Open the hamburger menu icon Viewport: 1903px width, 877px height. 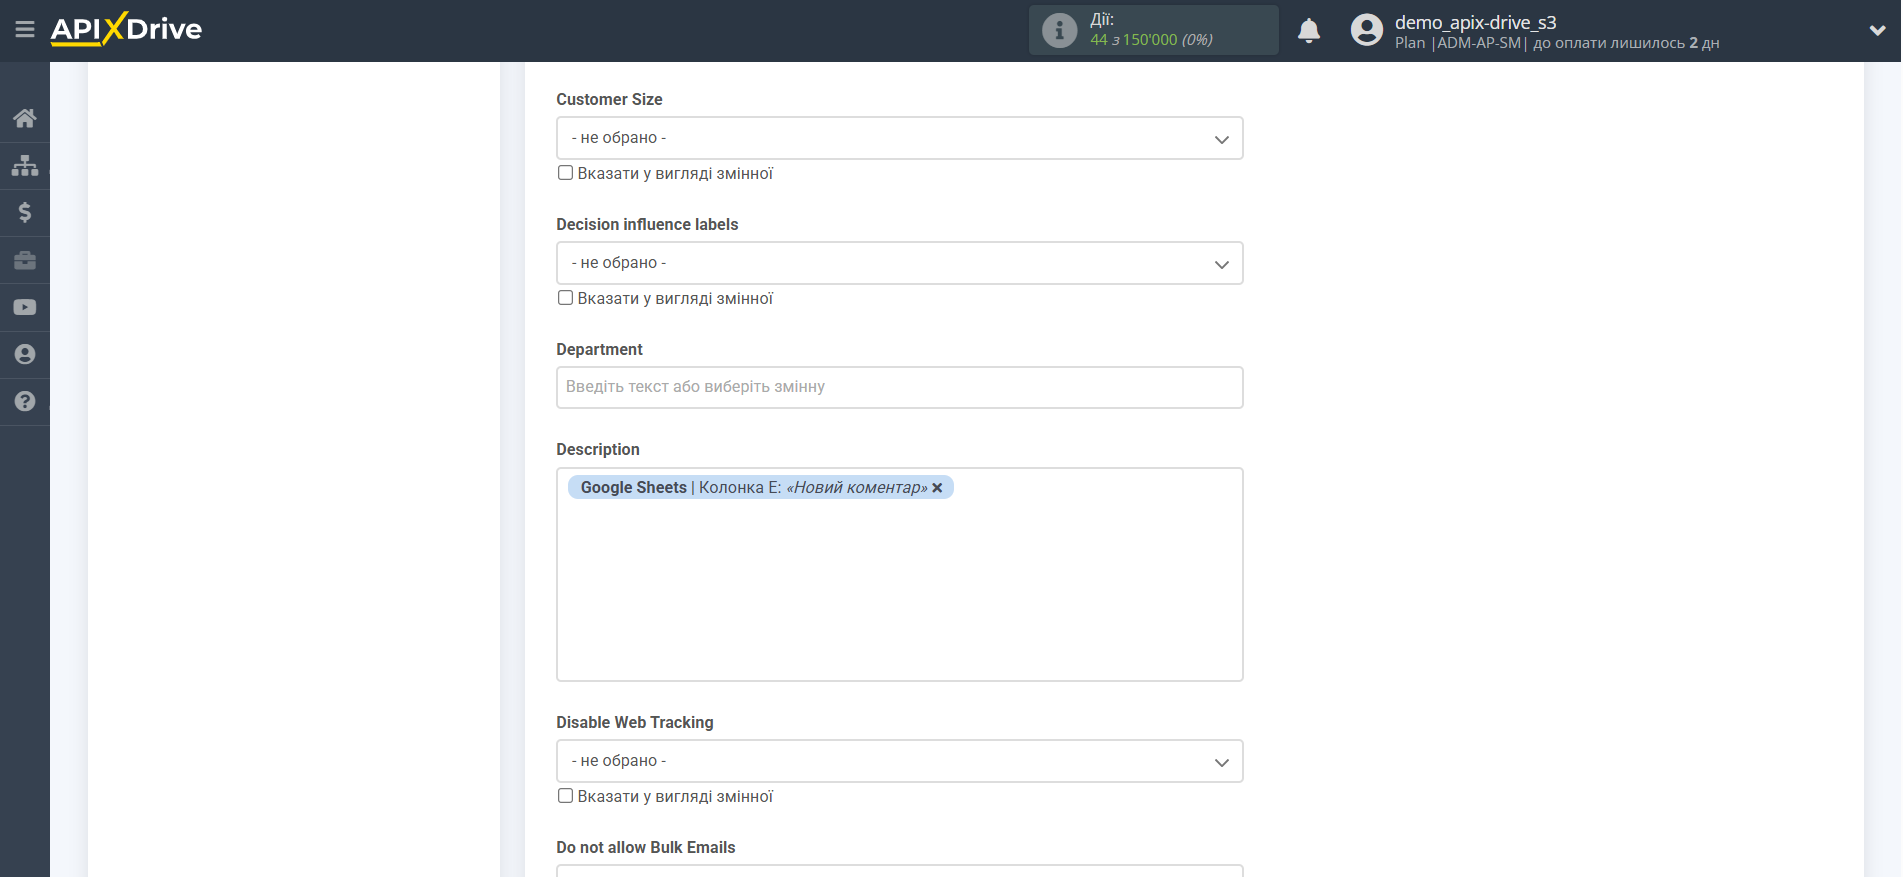[25, 29]
